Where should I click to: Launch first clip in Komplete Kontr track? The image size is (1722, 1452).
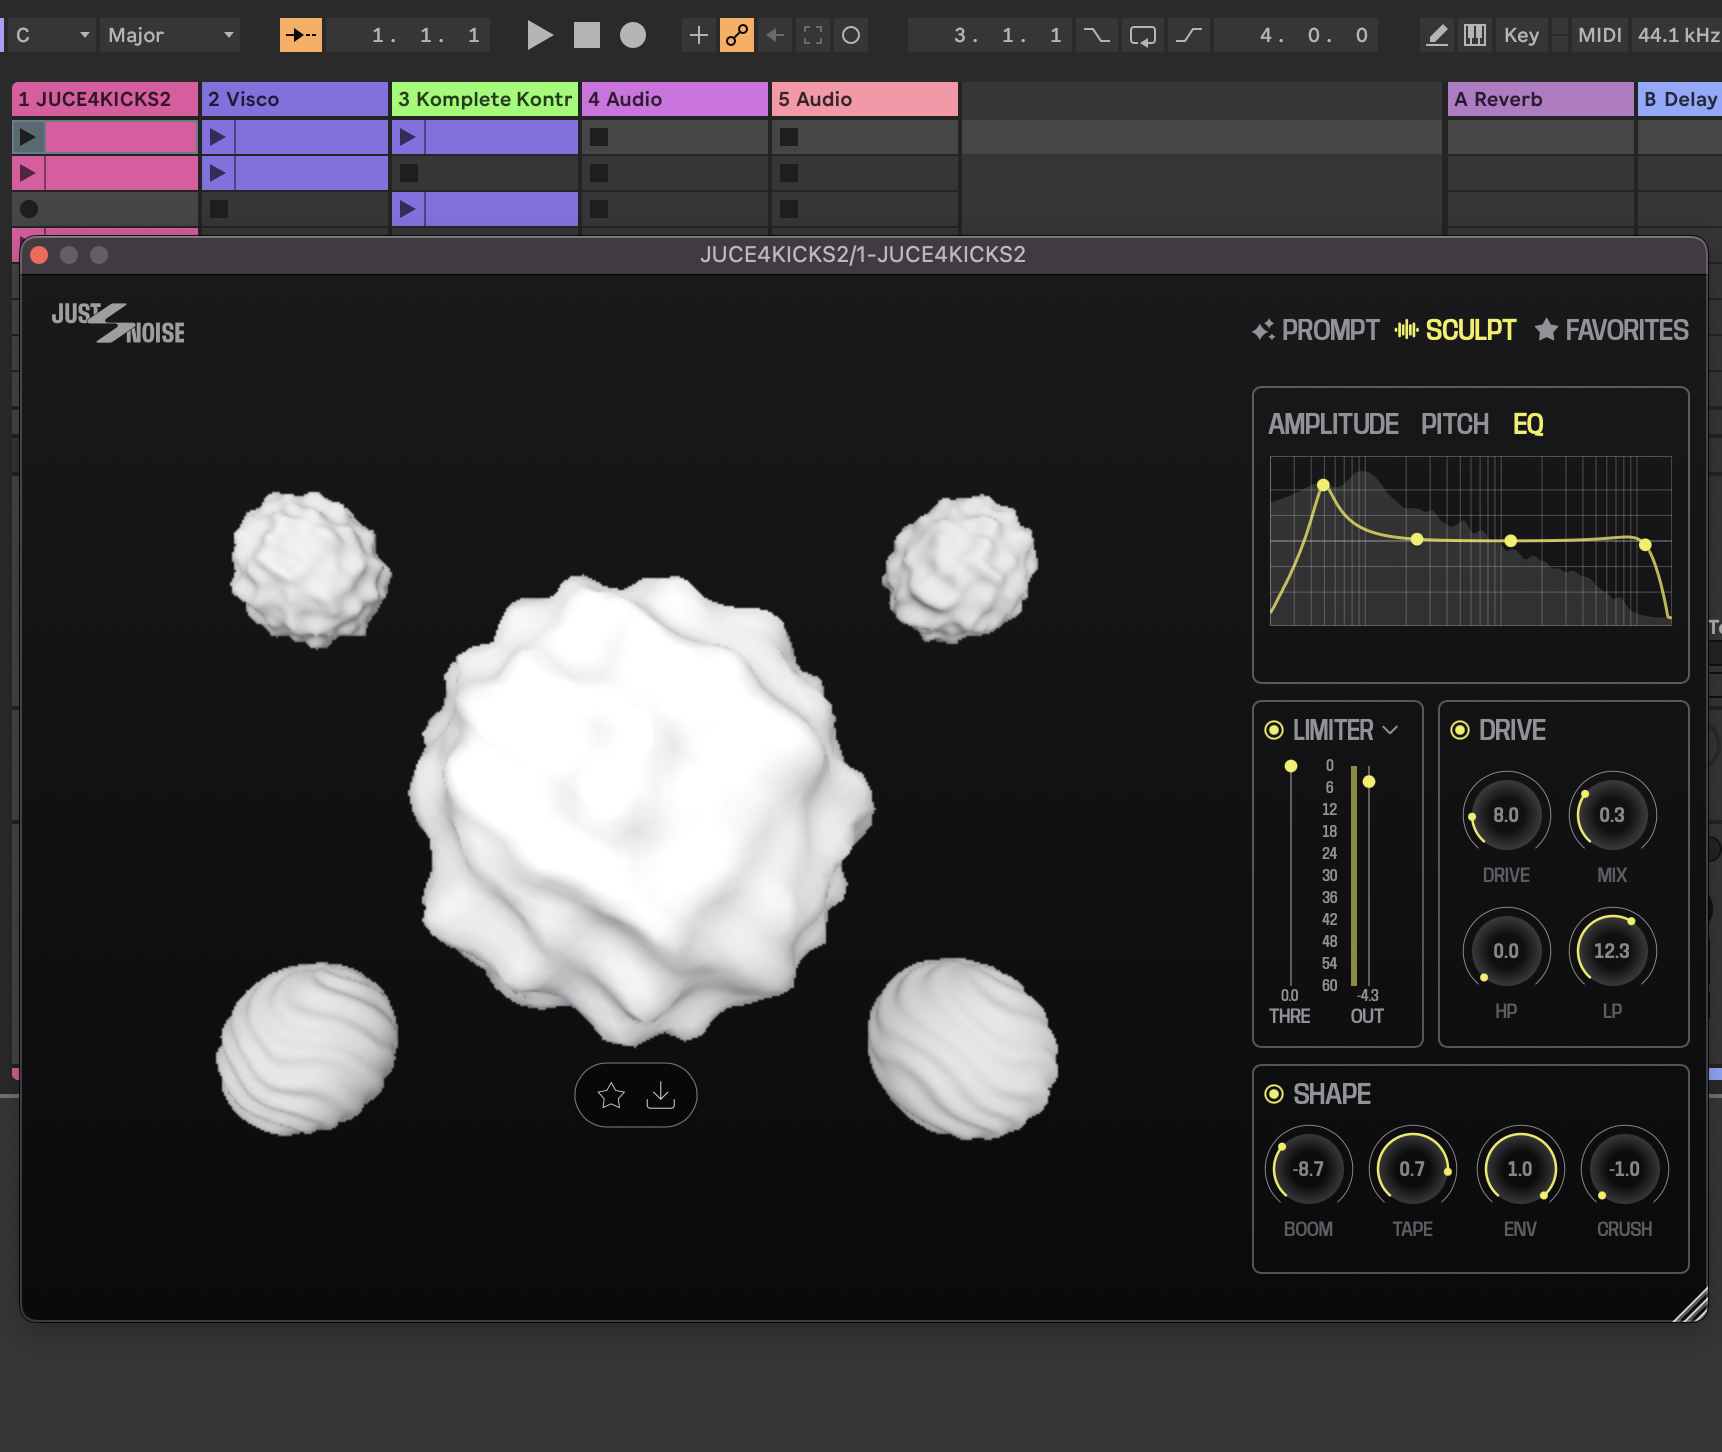[x=408, y=137]
